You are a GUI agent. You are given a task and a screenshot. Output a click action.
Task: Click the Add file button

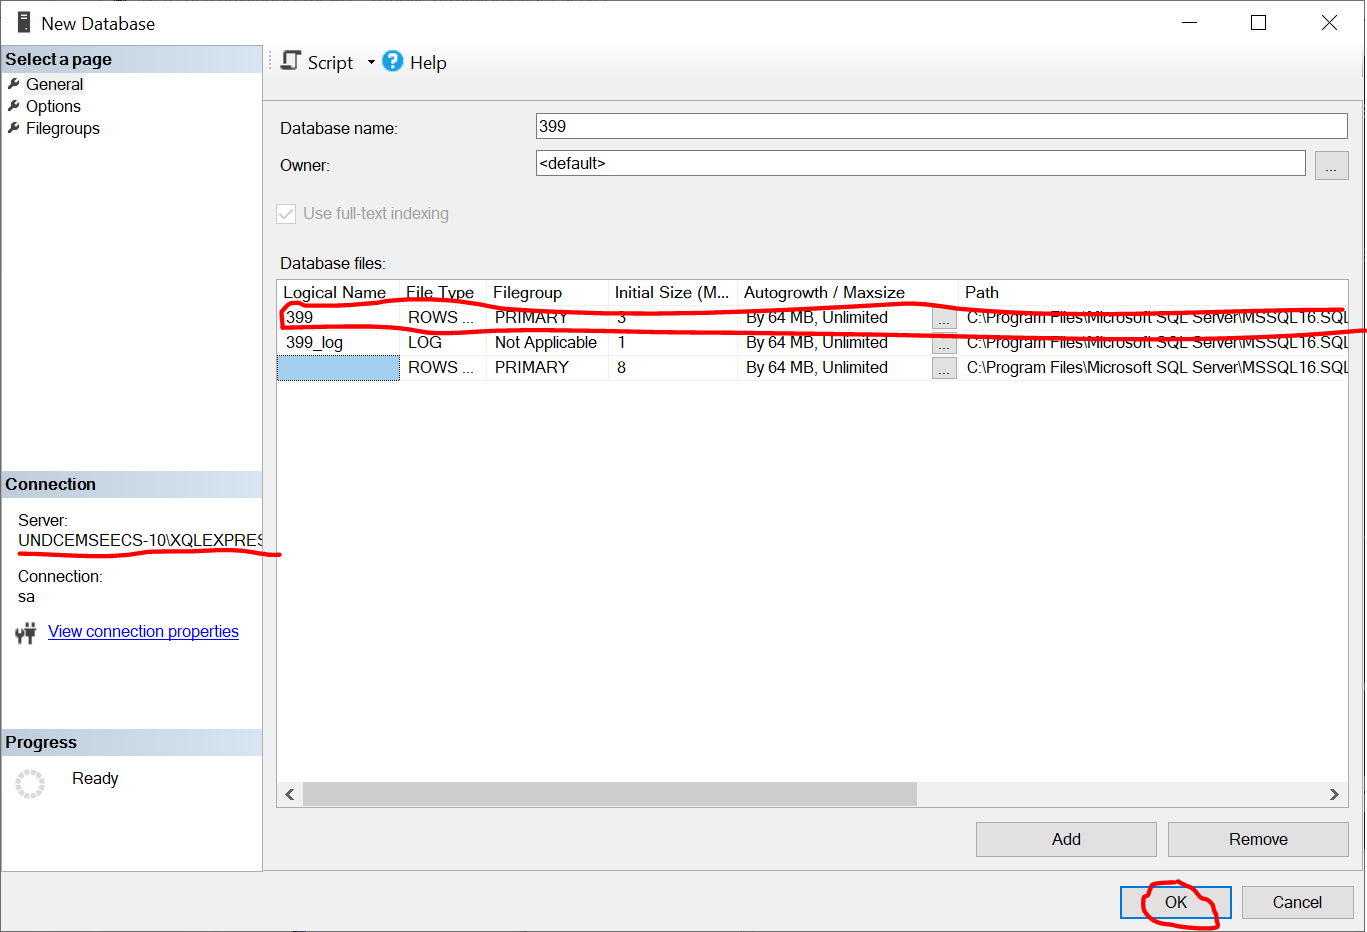[x=1066, y=839]
